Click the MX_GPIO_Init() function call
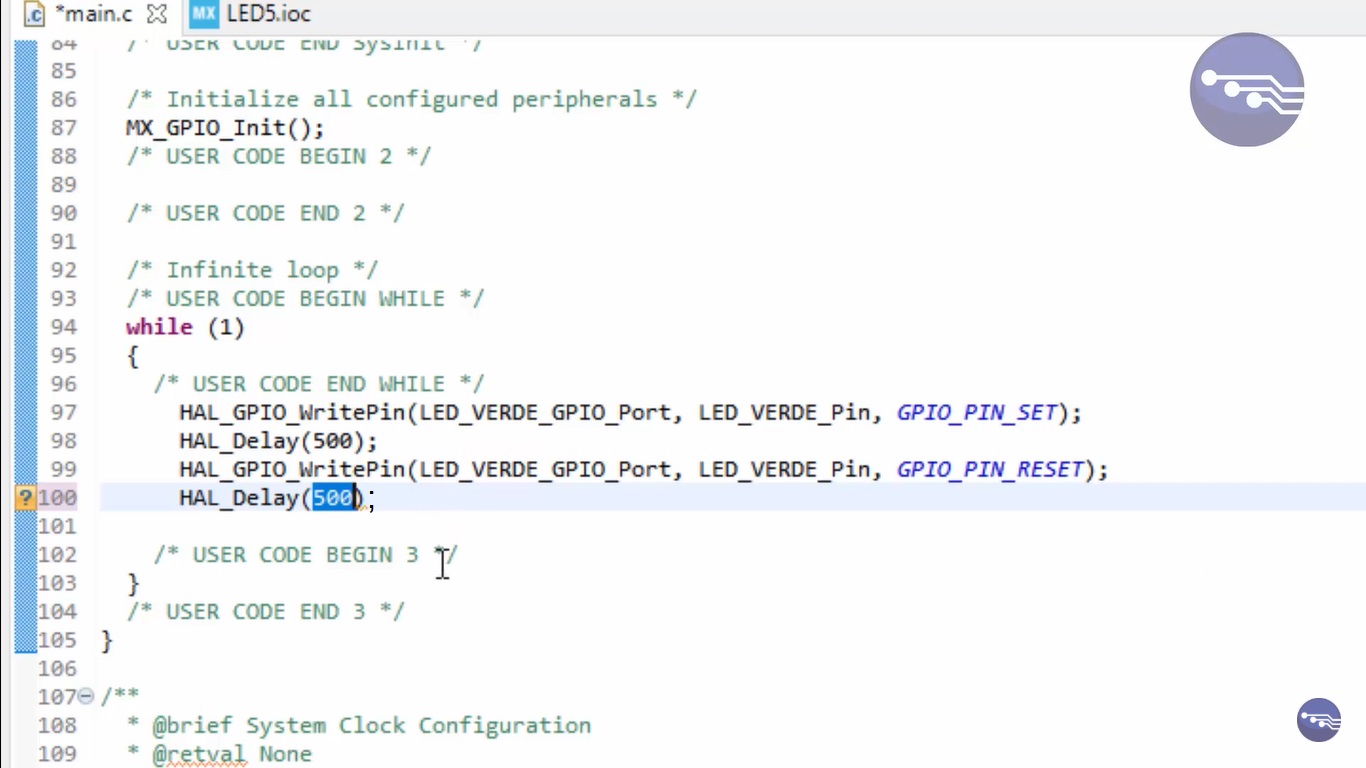 (224, 128)
